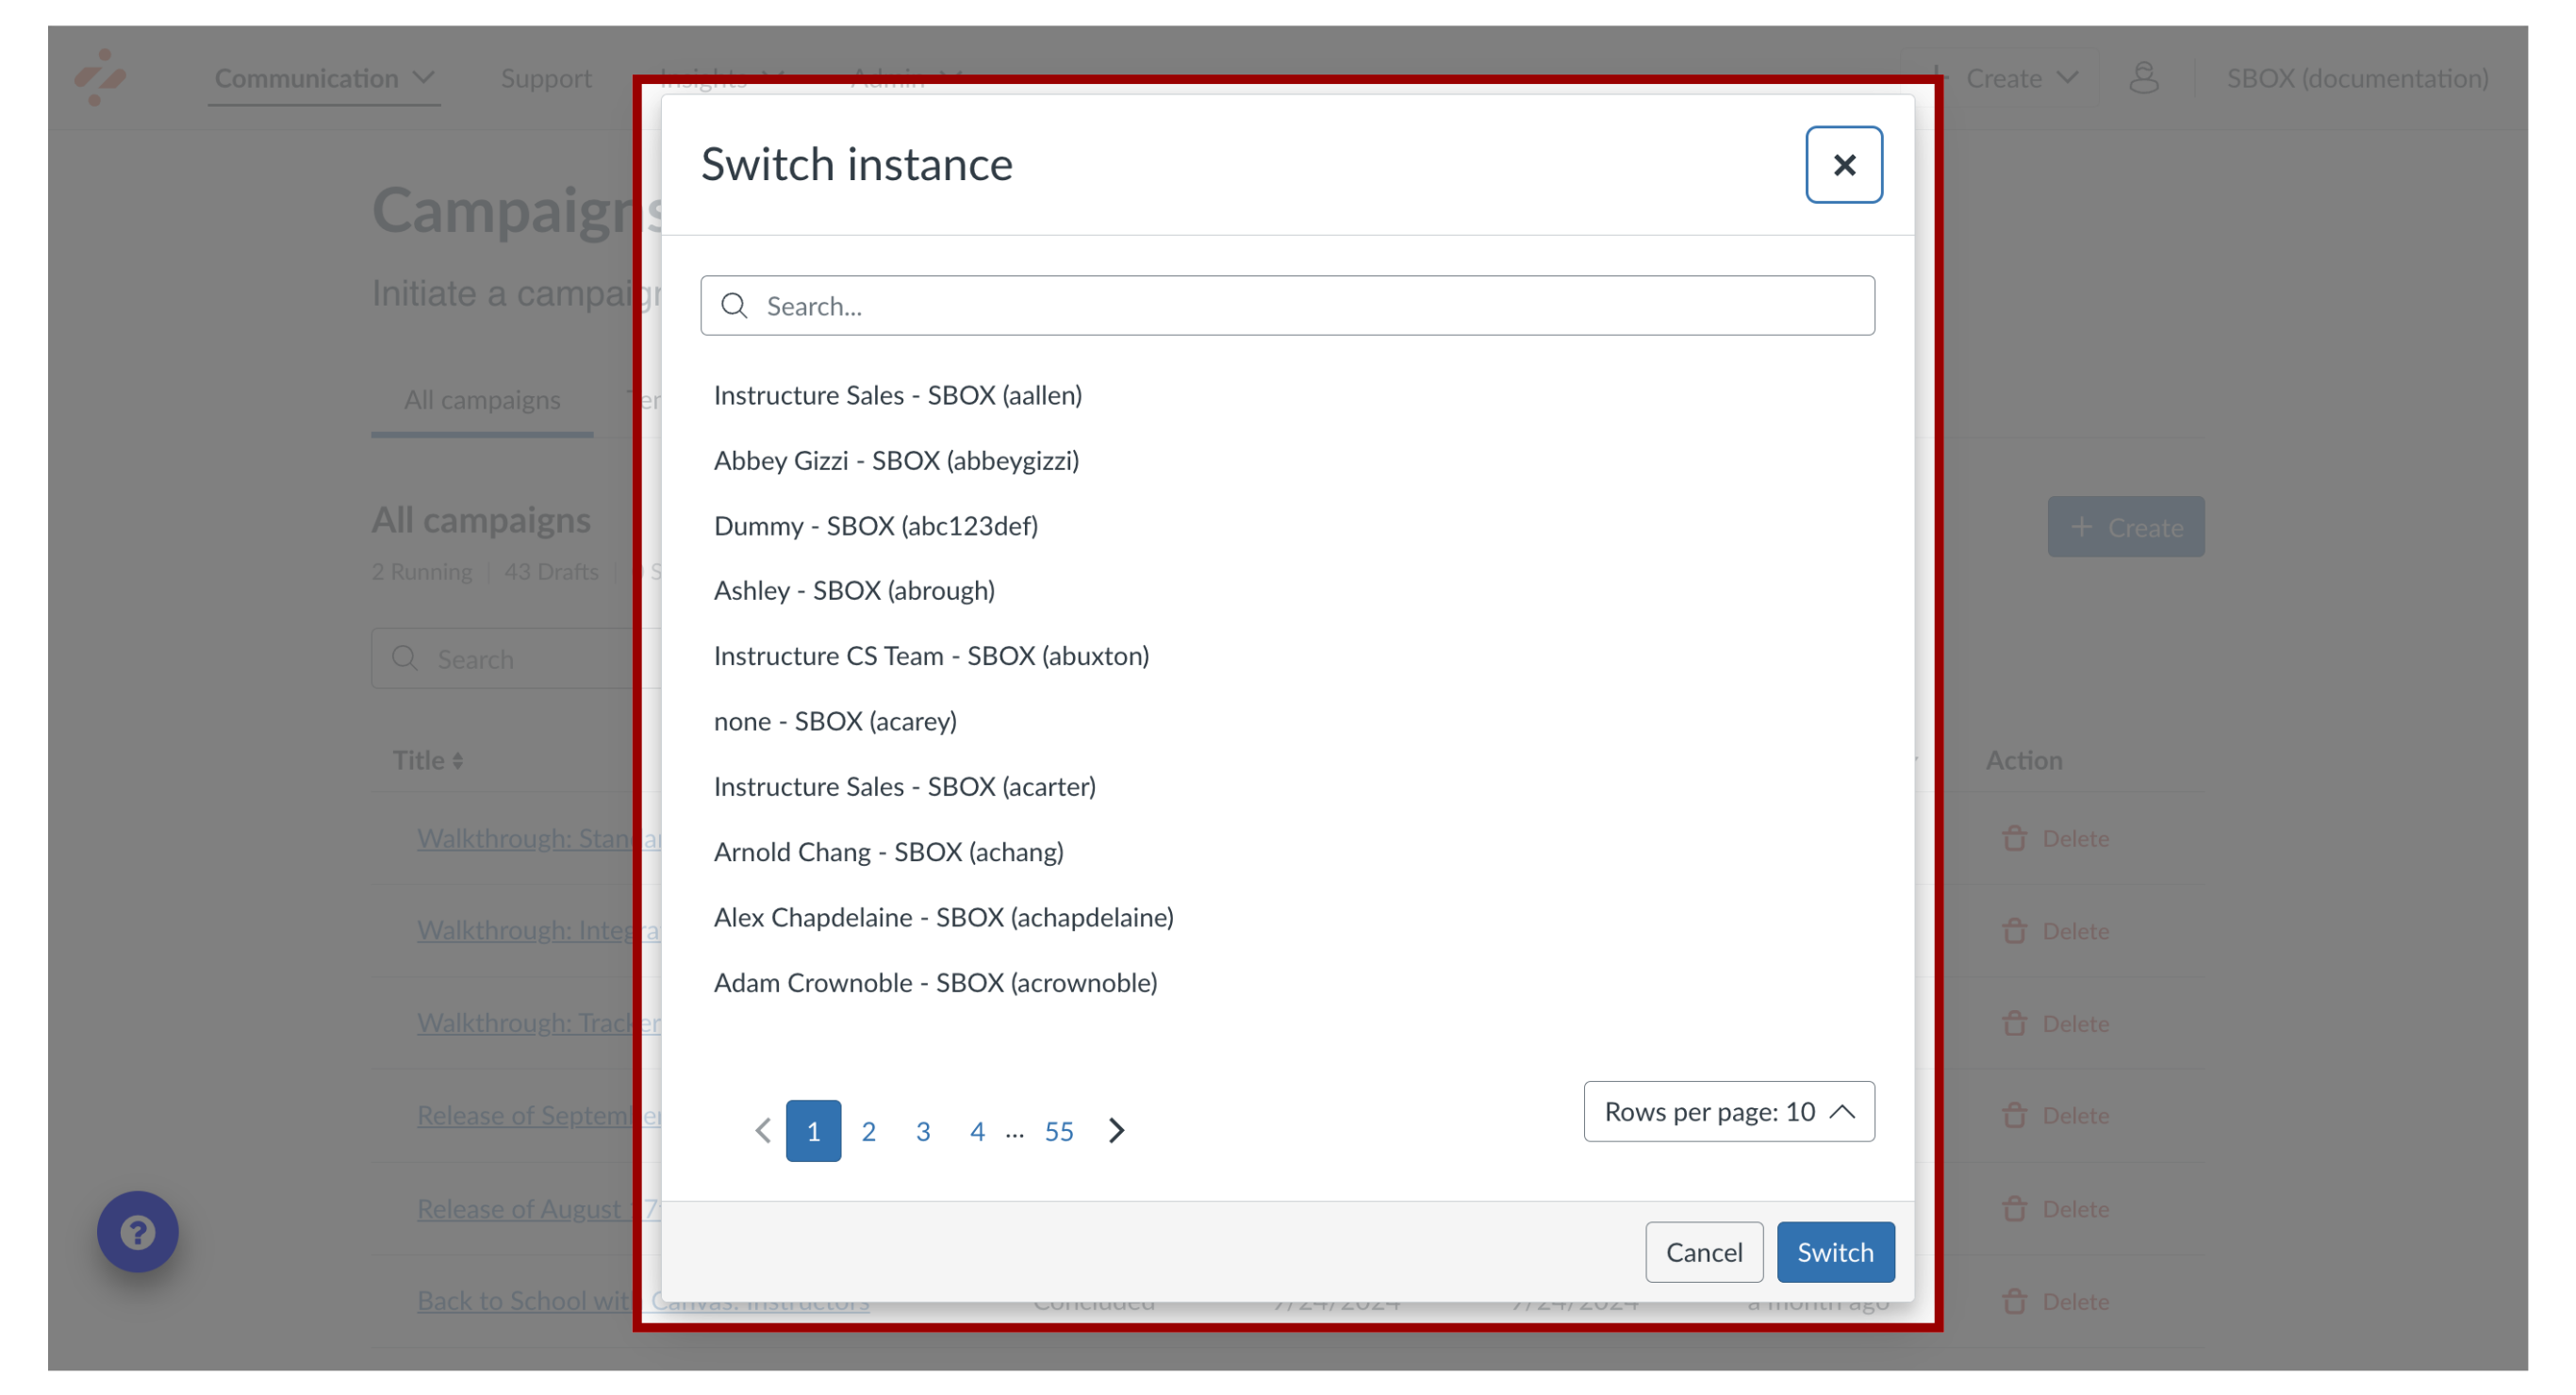Open Walkthrough: Integra campaign link

pyautogui.click(x=539, y=931)
